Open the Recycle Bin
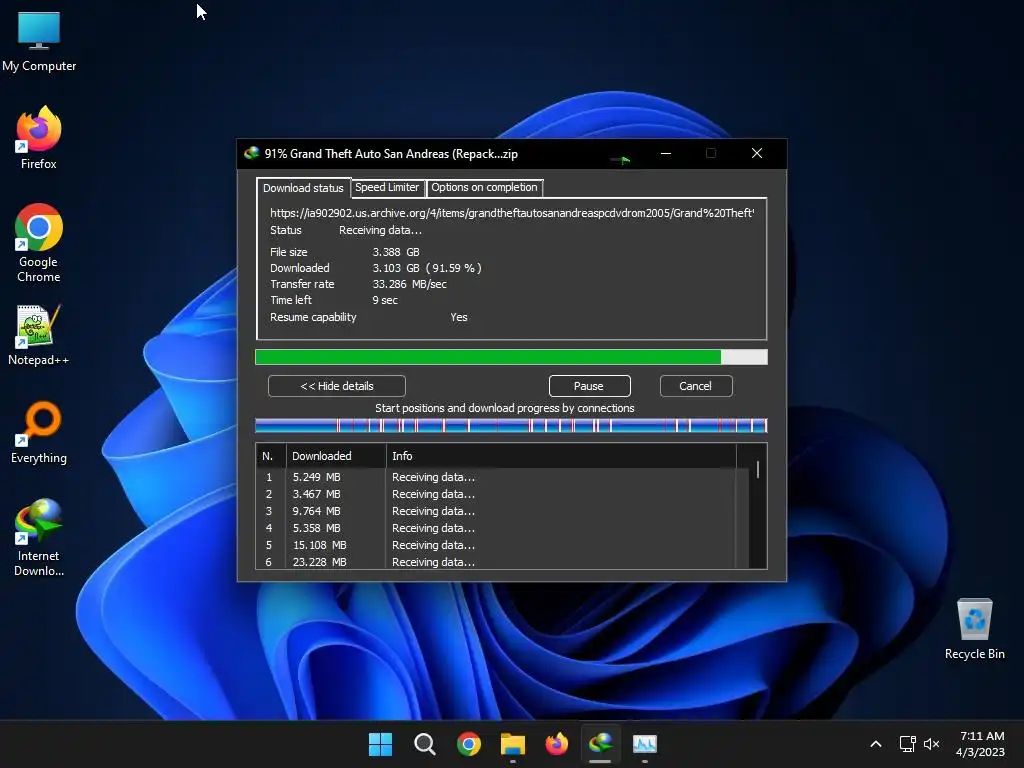This screenshot has width=1024, height=768. pos(974,629)
